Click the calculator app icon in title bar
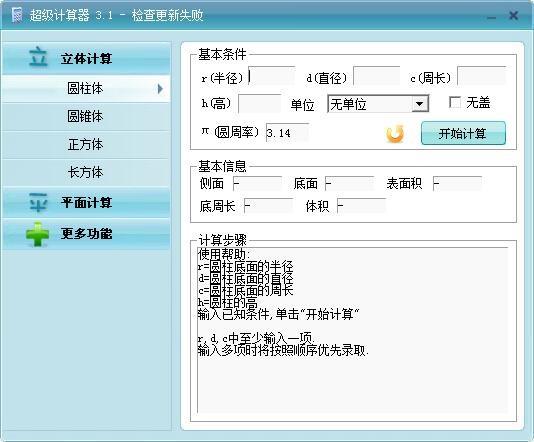Image resolution: width=534 pixels, height=442 pixels. point(16,15)
